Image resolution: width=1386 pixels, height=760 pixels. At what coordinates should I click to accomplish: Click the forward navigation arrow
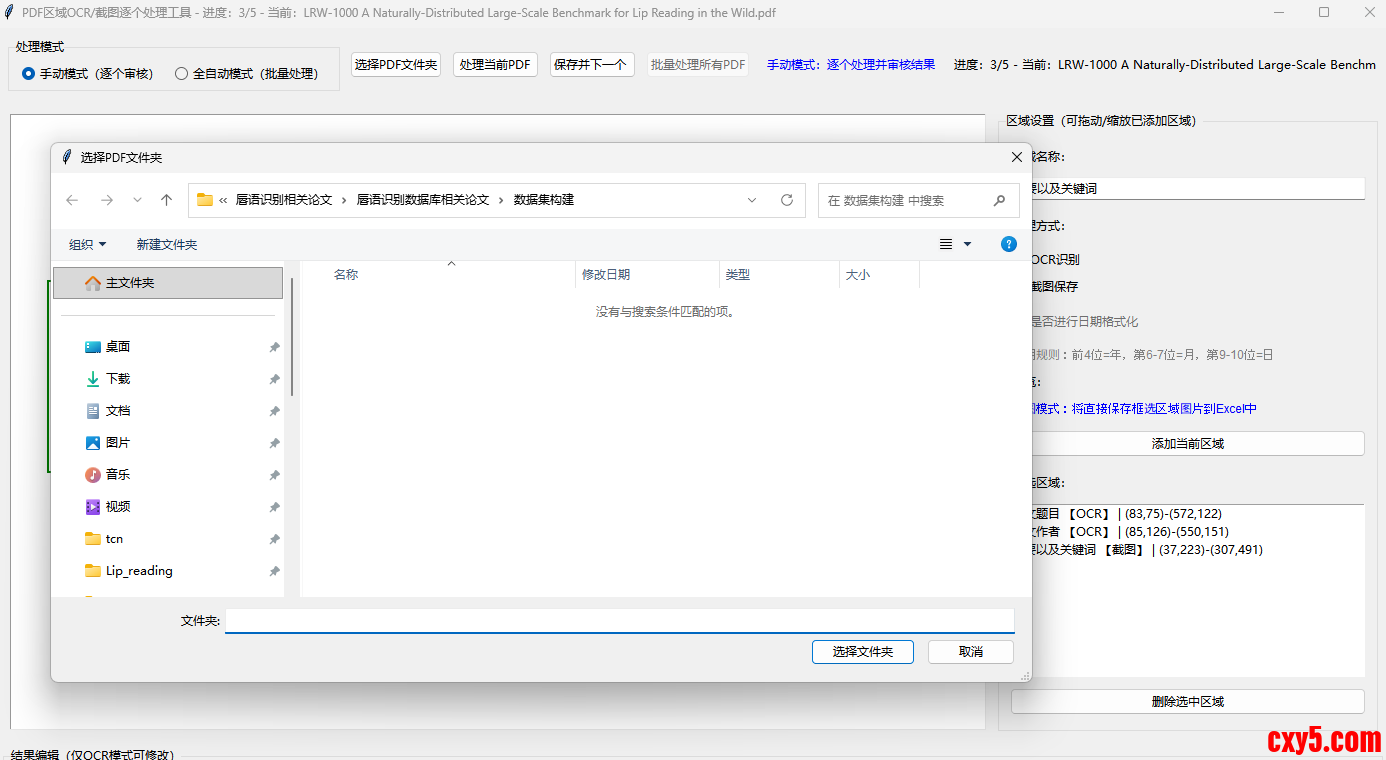tap(106, 200)
